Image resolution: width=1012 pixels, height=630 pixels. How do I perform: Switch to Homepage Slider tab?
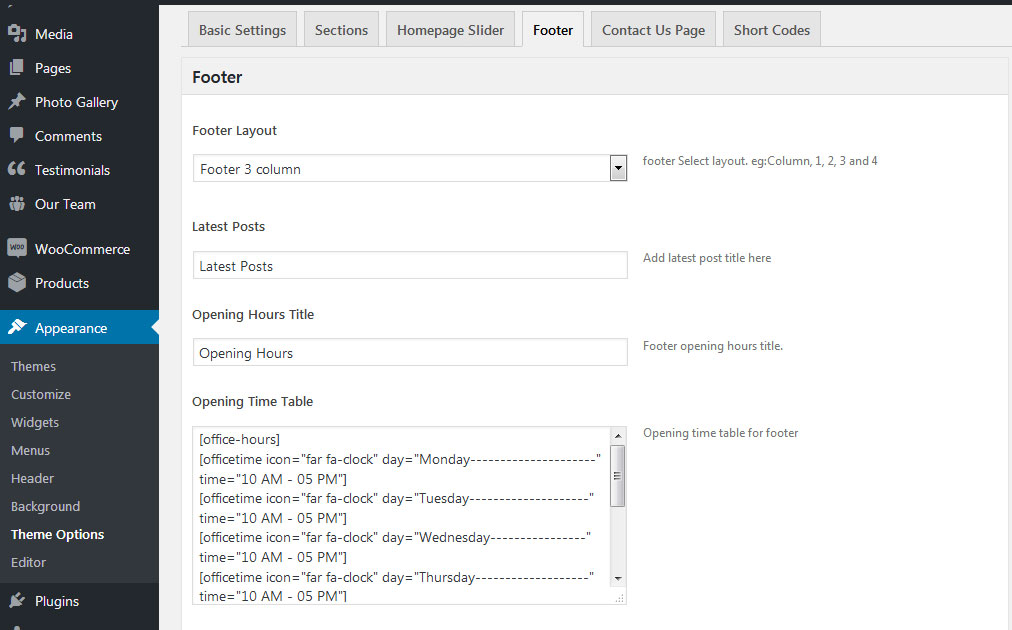(450, 30)
